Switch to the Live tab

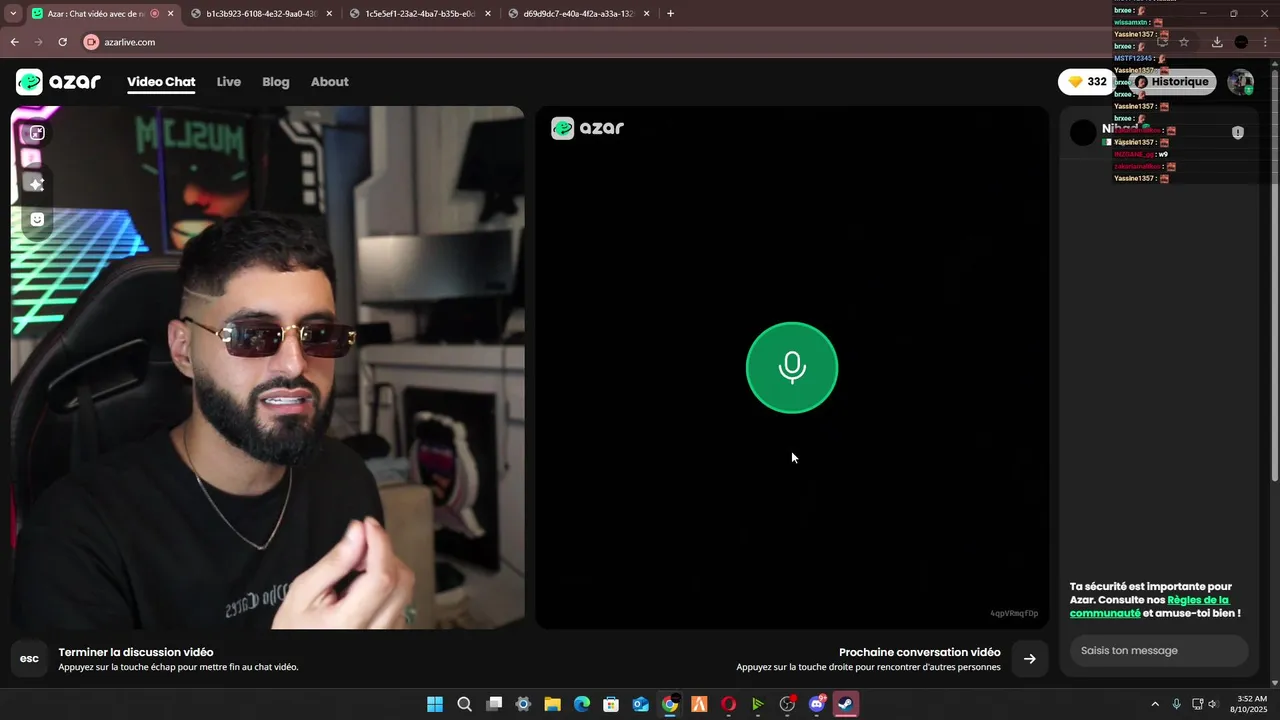click(x=229, y=82)
